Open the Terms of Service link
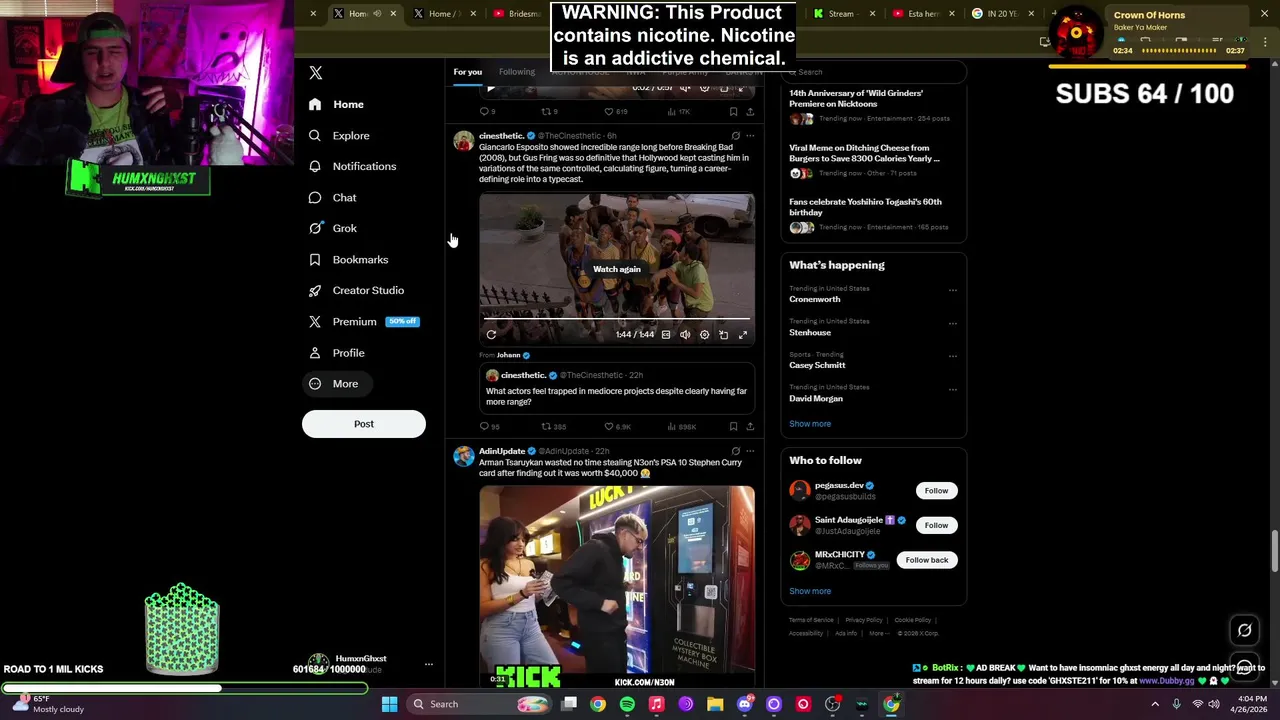The height and width of the screenshot is (720, 1280). pyautogui.click(x=811, y=620)
